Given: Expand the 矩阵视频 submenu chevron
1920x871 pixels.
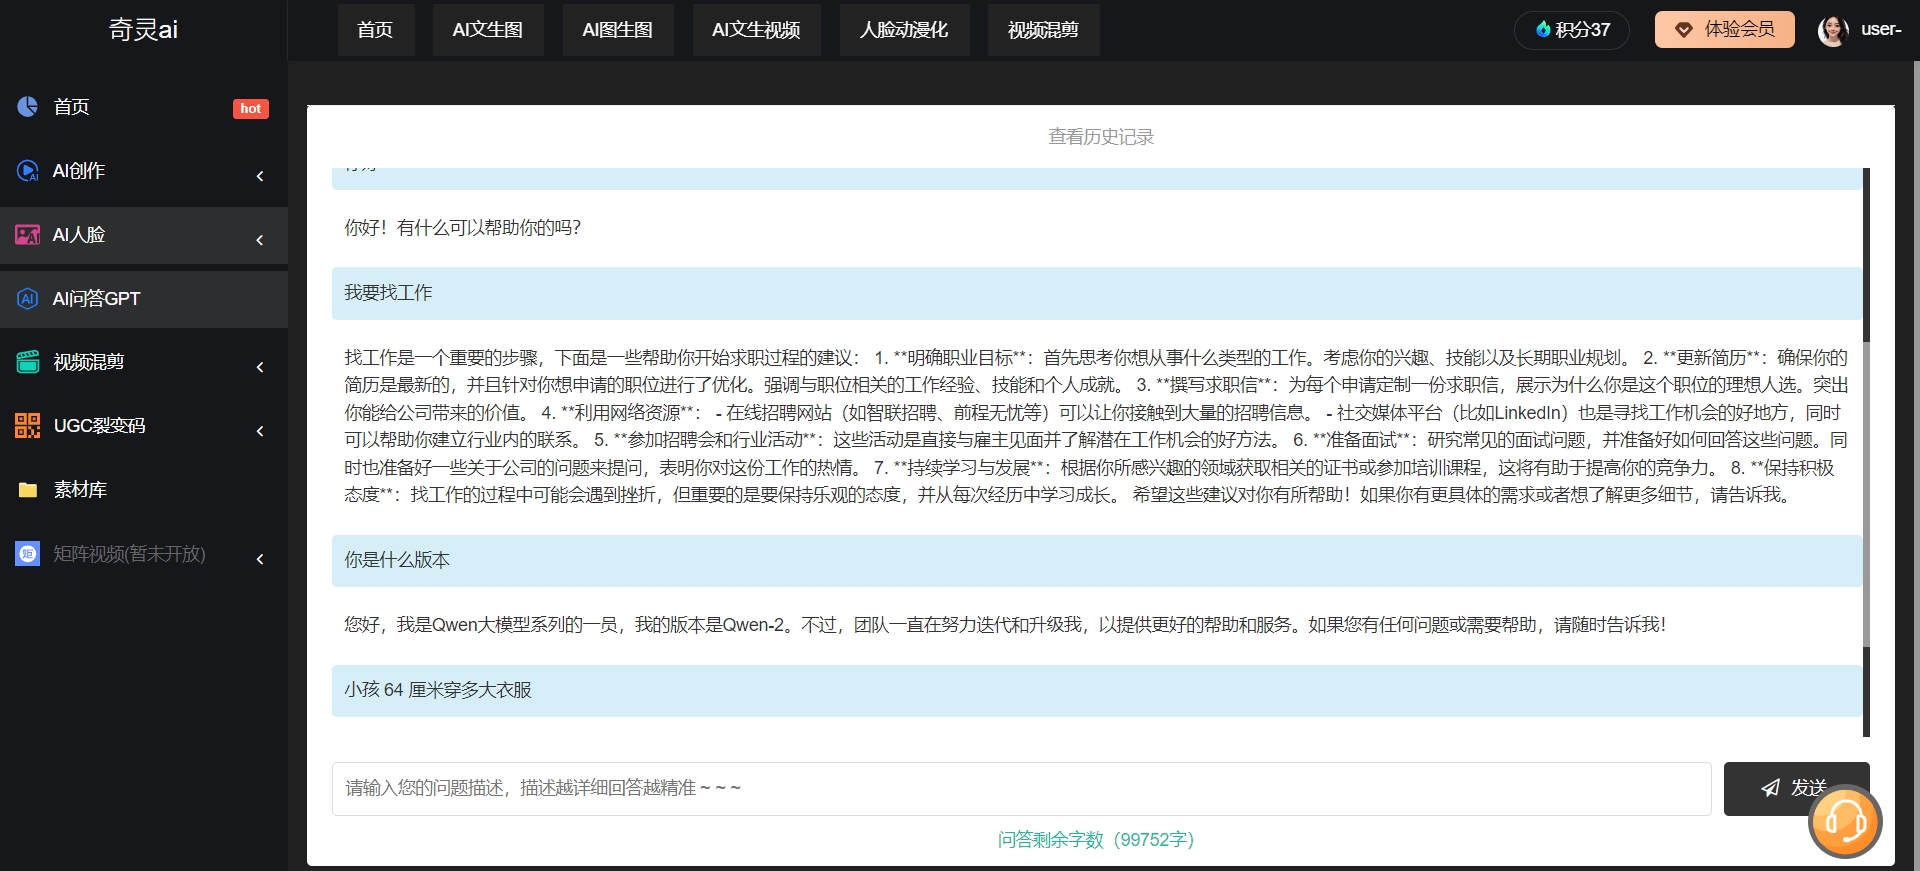Looking at the screenshot, I should click(260, 559).
